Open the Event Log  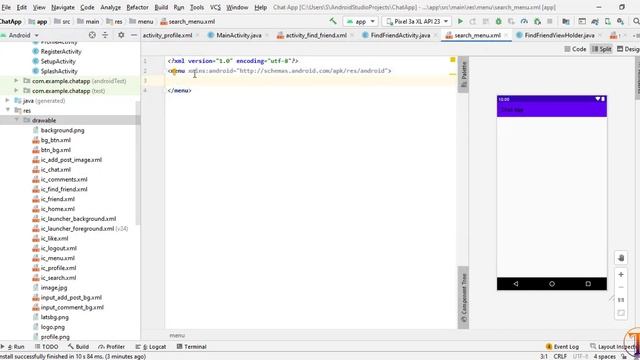click(x=562, y=347)
